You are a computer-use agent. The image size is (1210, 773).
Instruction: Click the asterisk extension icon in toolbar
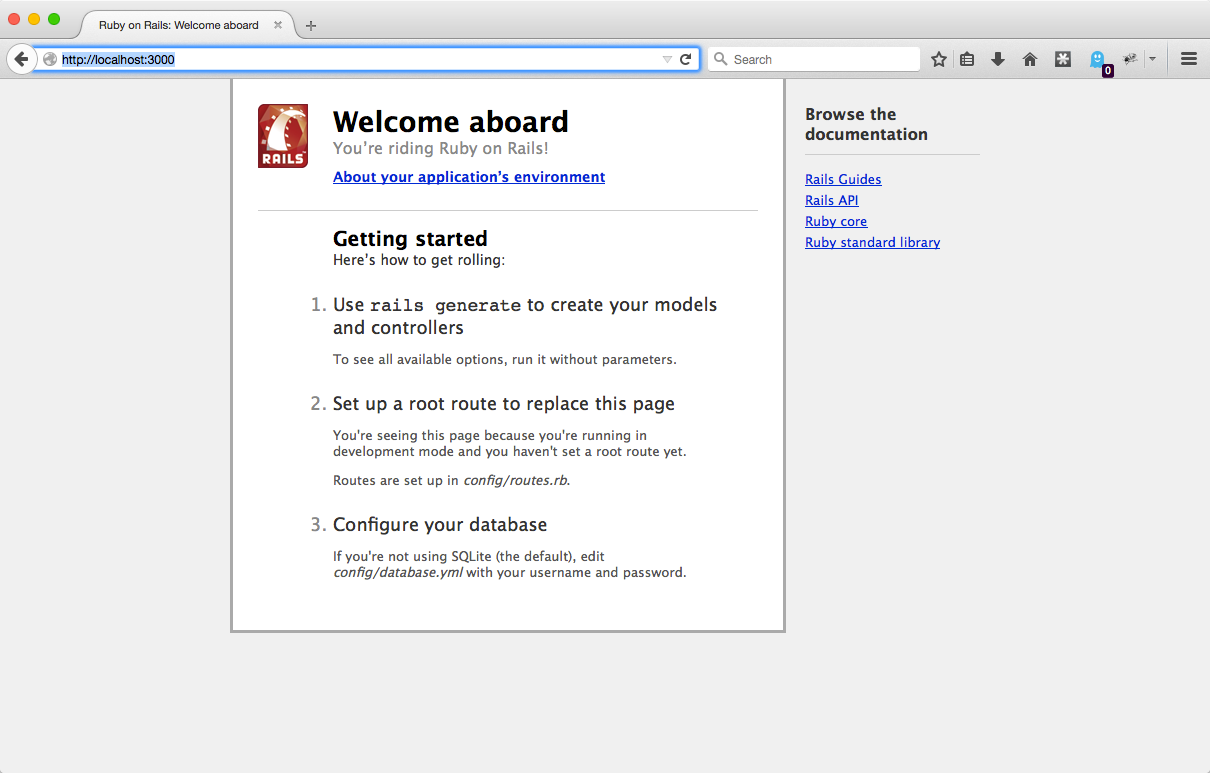coord(1063,59)
